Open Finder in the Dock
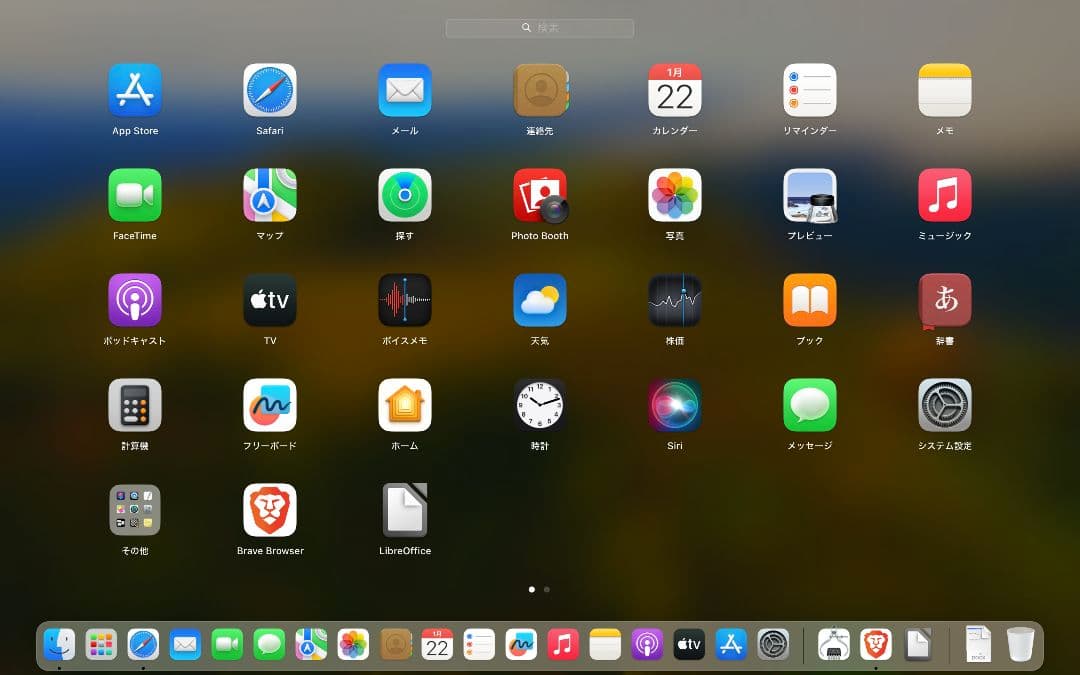Viewport: 1080px width, 675px height. click(x=59, y=645)
